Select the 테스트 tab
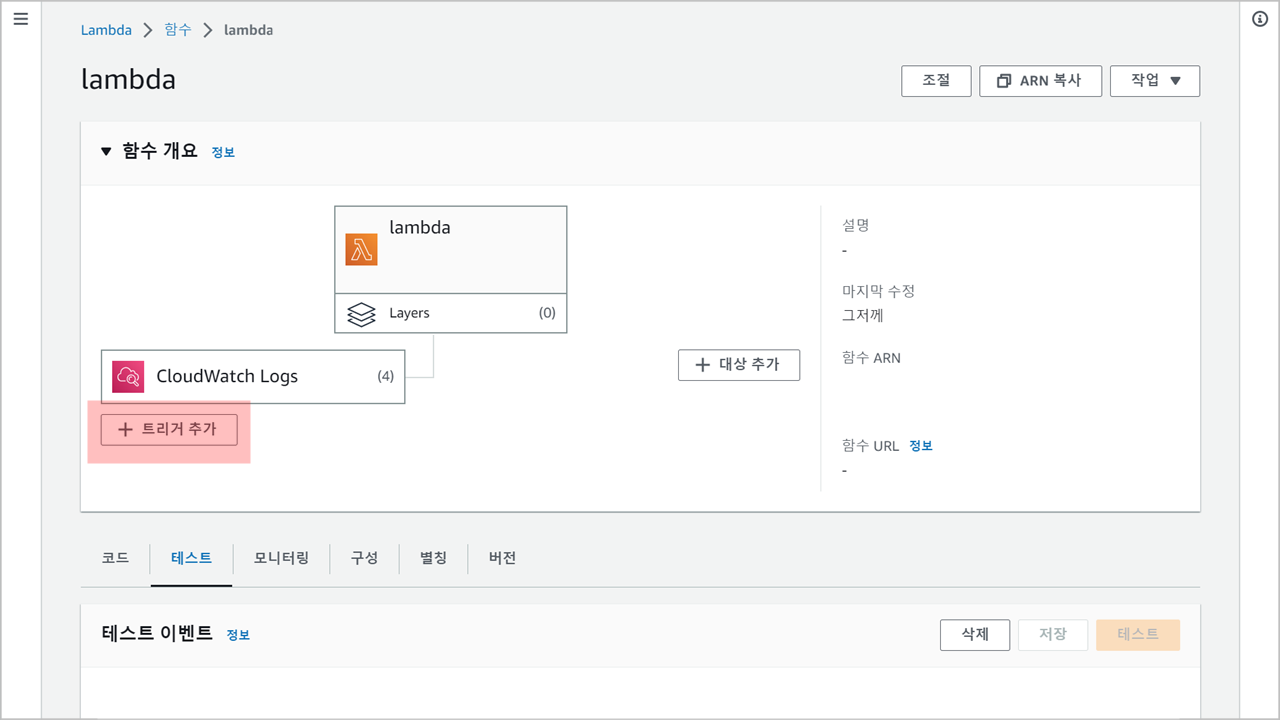The width and height of the screenshot is (1280, 720). 191,558
